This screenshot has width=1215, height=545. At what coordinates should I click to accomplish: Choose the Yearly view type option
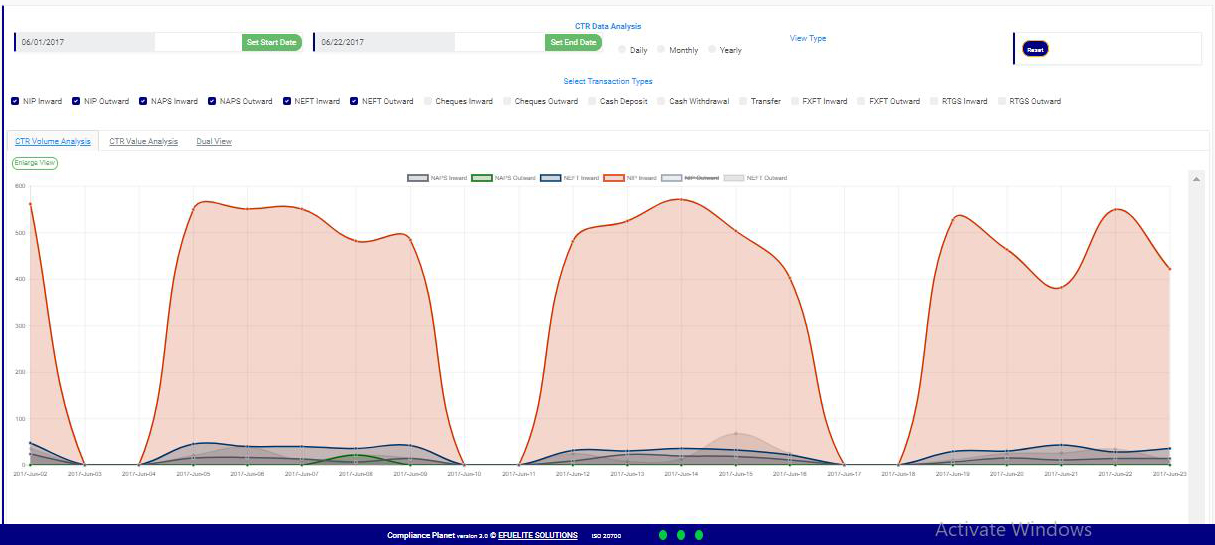(712, 50)
